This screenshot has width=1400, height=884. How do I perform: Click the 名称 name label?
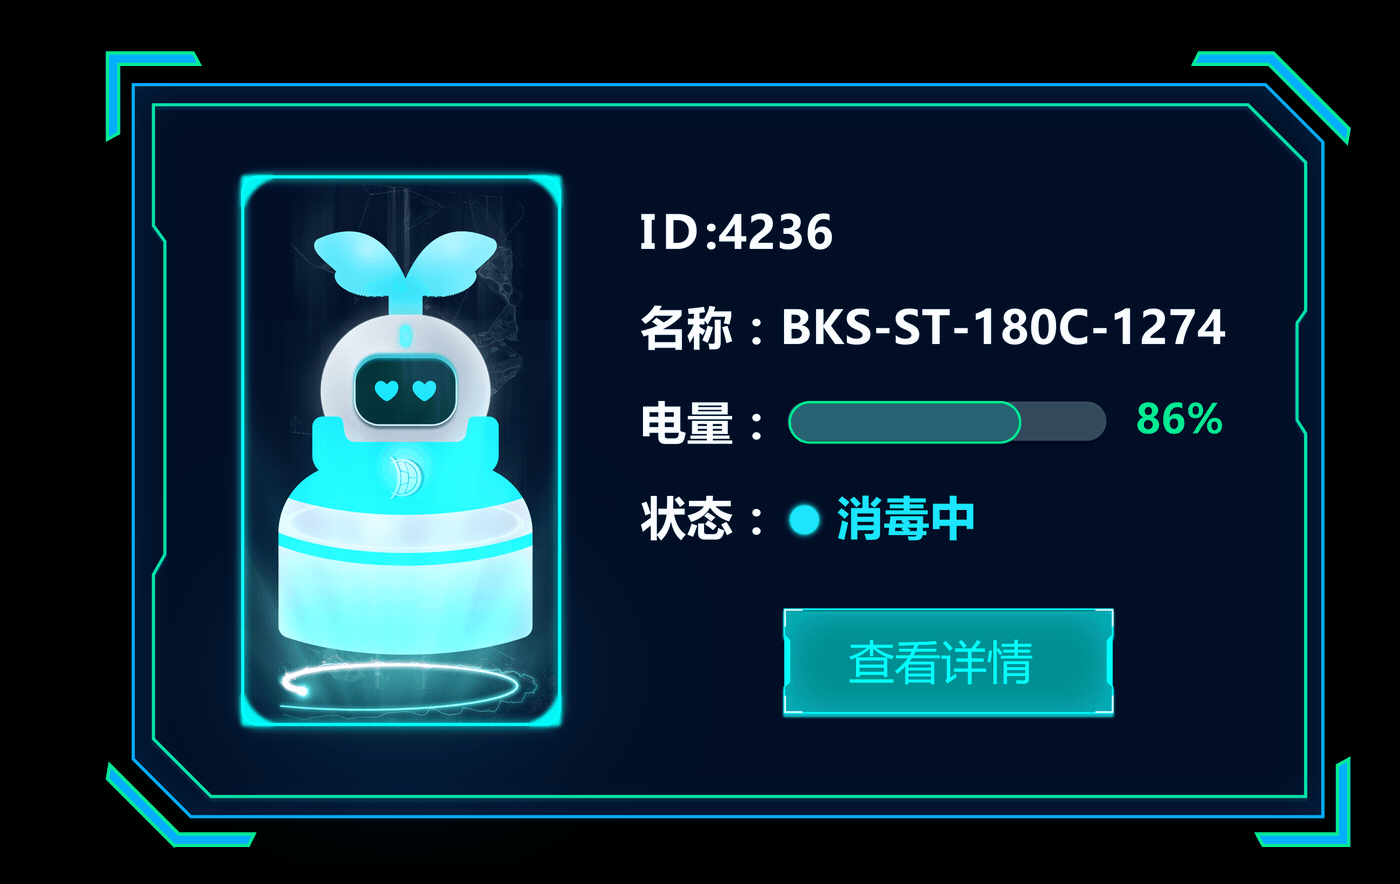click(x=687, y=327)
